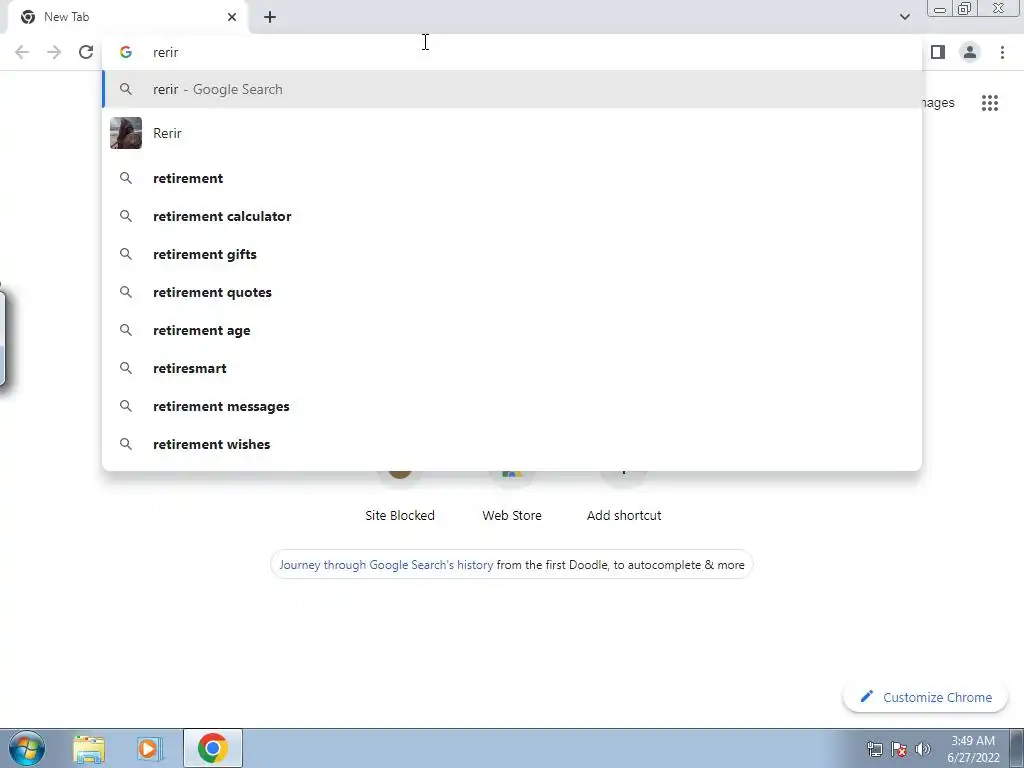Click the address bar containing rerir
Viewport: 1024px width, 768px height.
pyautogui.click(x=512, y=52)
